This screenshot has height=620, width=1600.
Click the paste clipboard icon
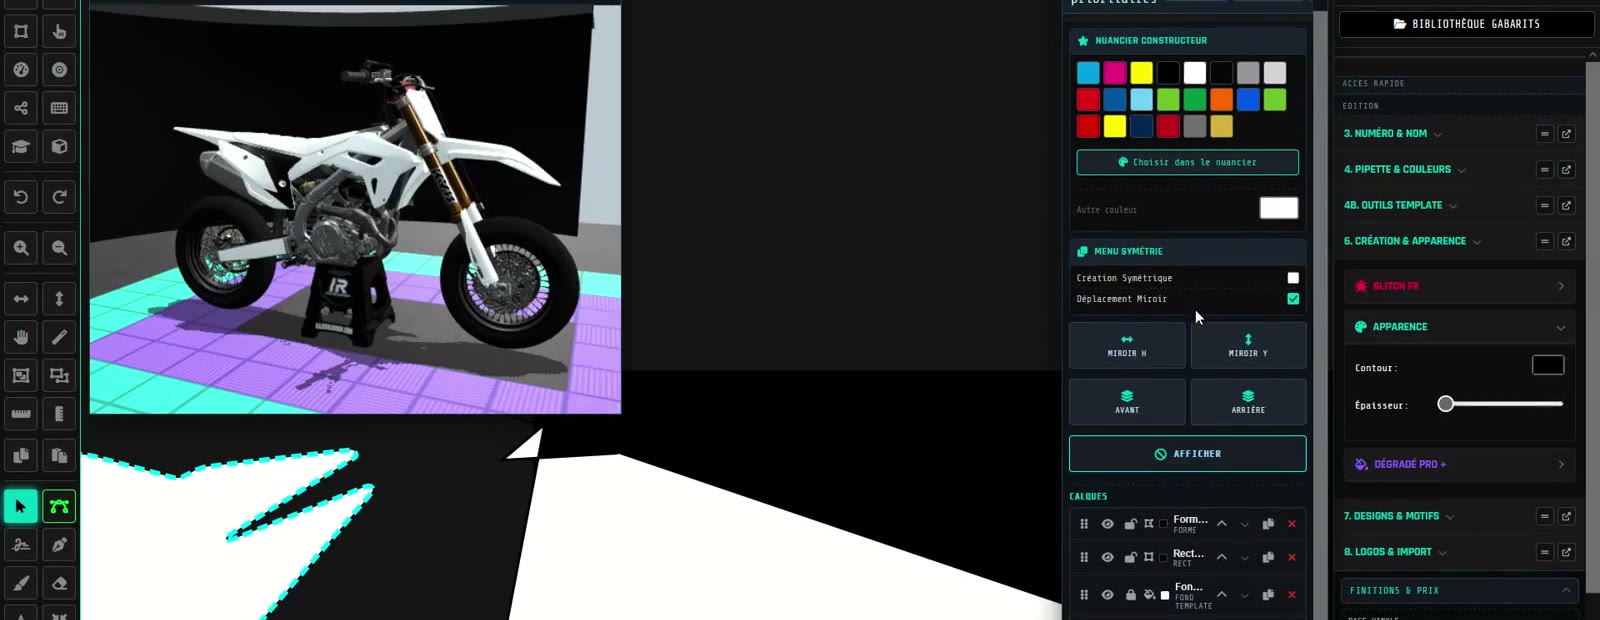59,455
